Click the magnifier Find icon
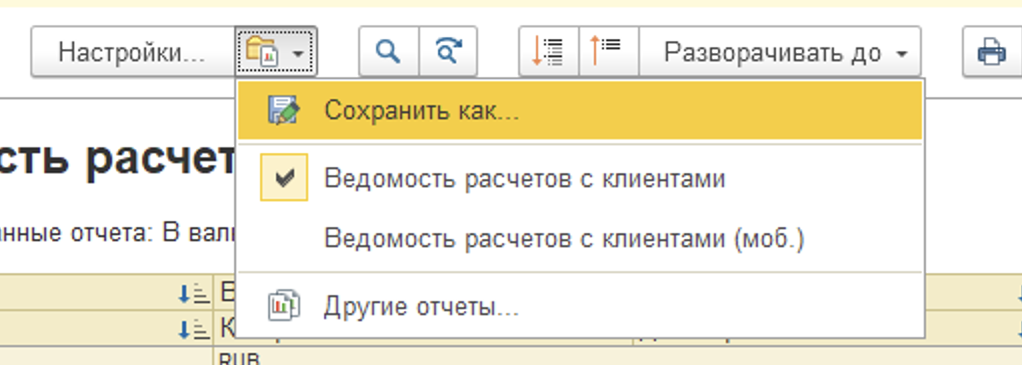 pyautogui.click(x=388, y=51)
